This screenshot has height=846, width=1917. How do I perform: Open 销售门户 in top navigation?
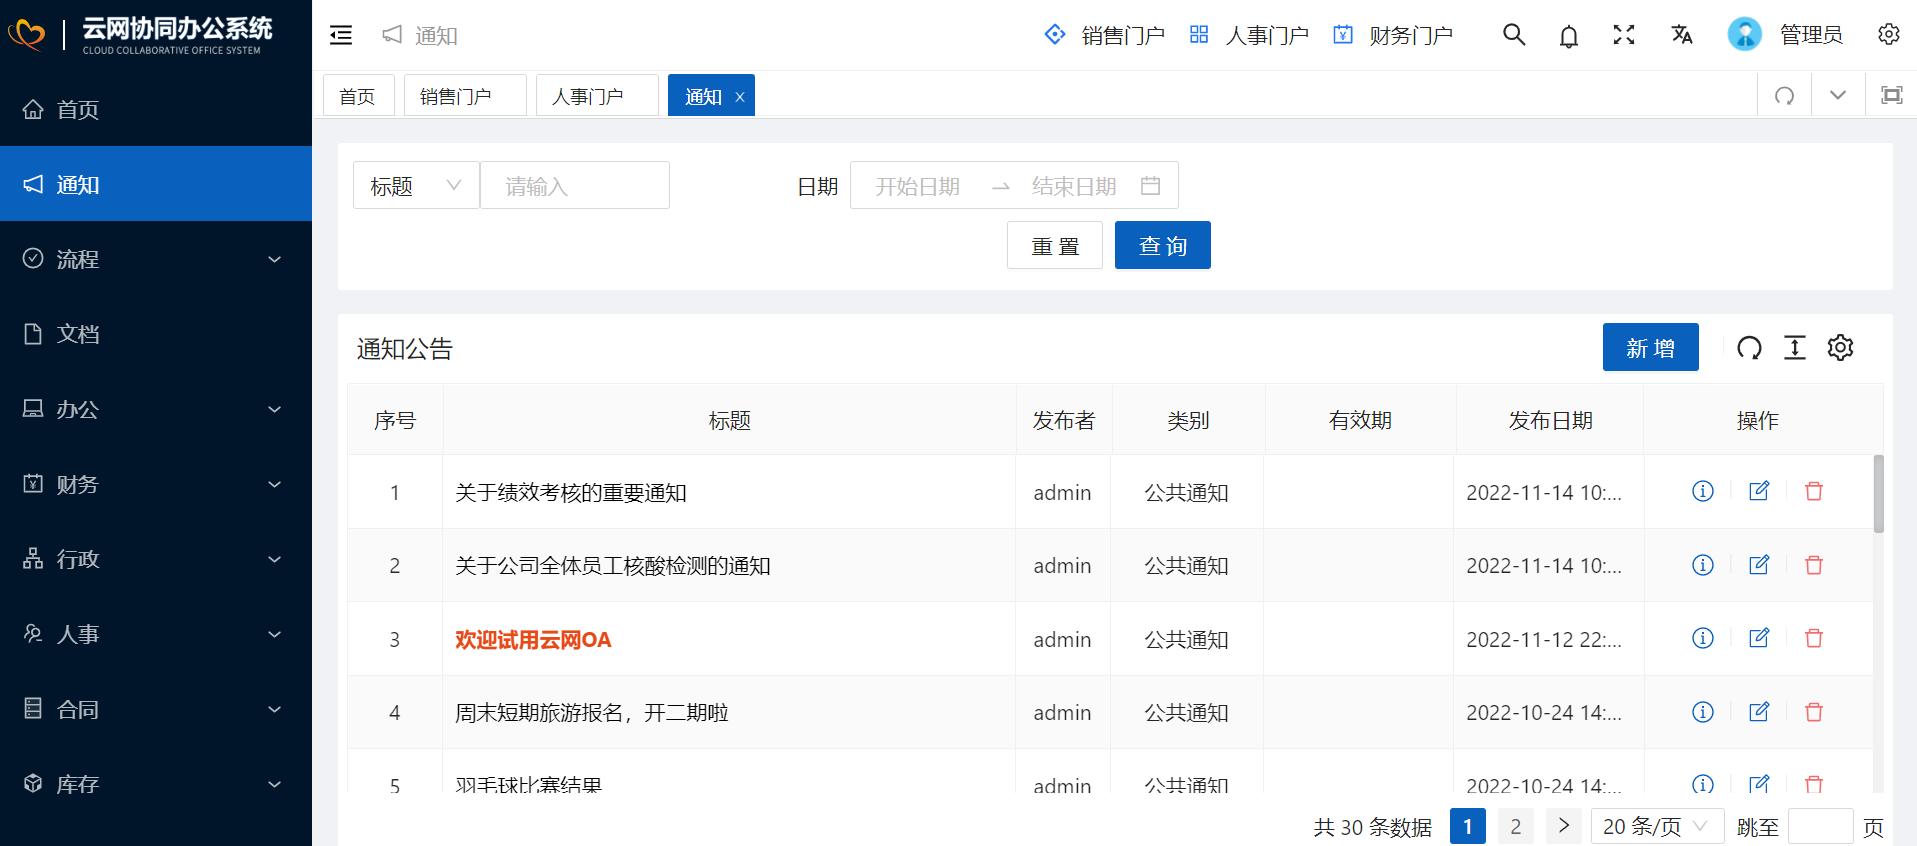[x=1104, y=35]
